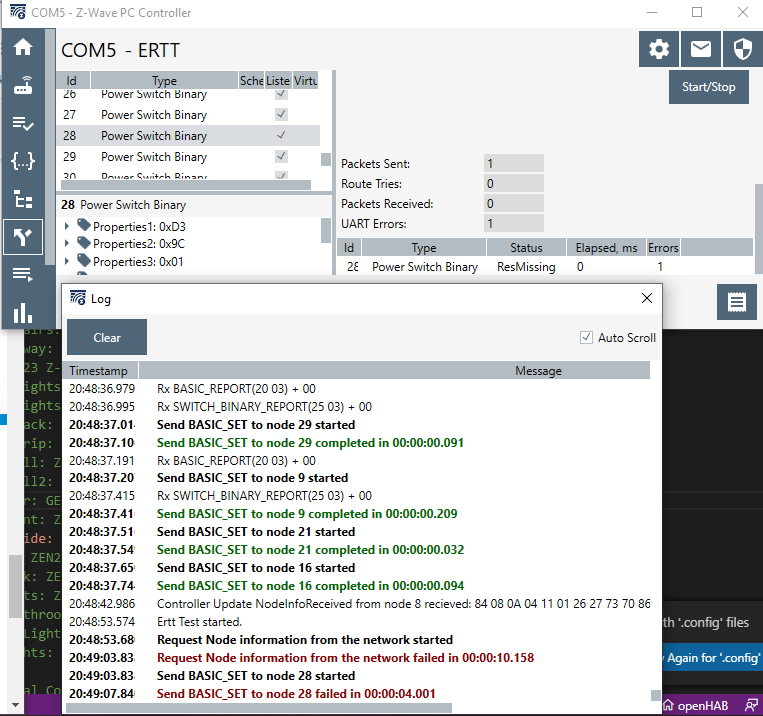Click the Liste column header

point(278,80)
